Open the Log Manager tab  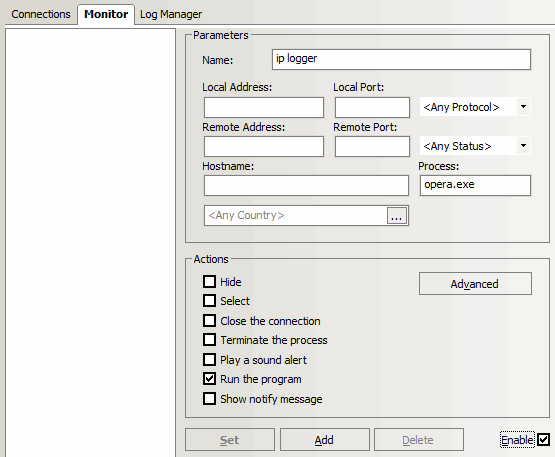171,14
